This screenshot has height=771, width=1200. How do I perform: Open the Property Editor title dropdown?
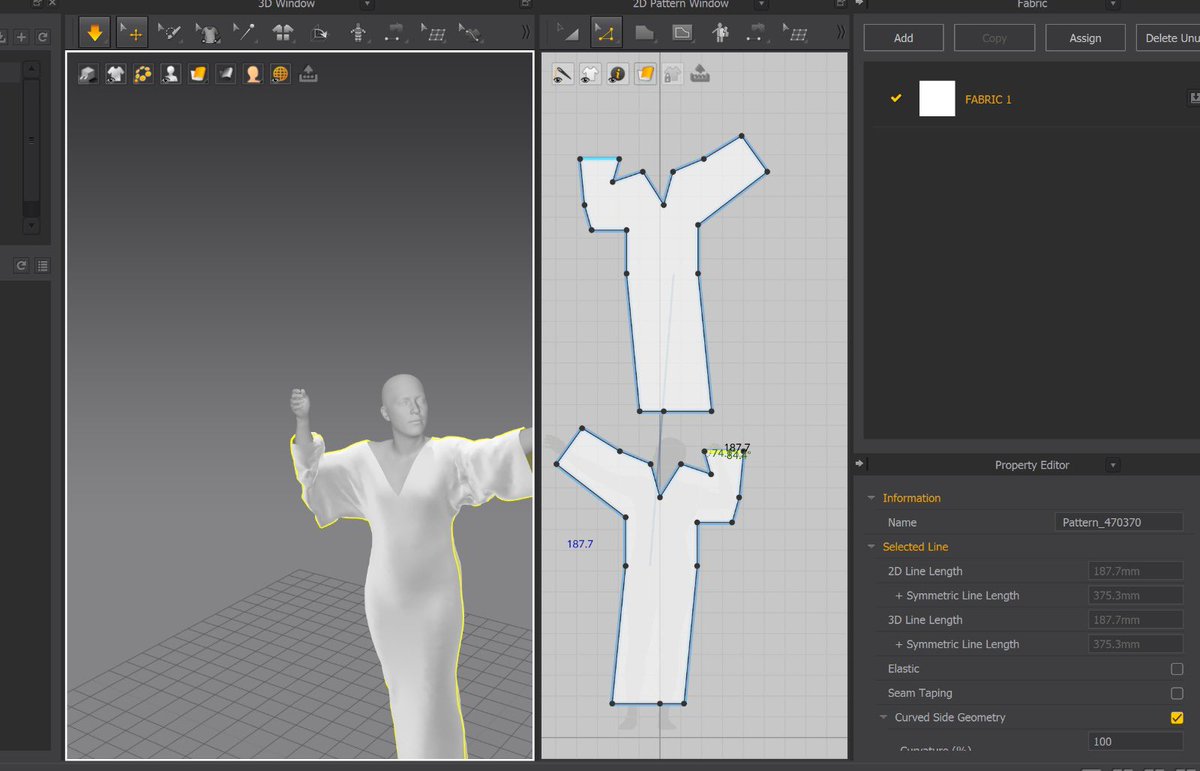[1111, 465]
